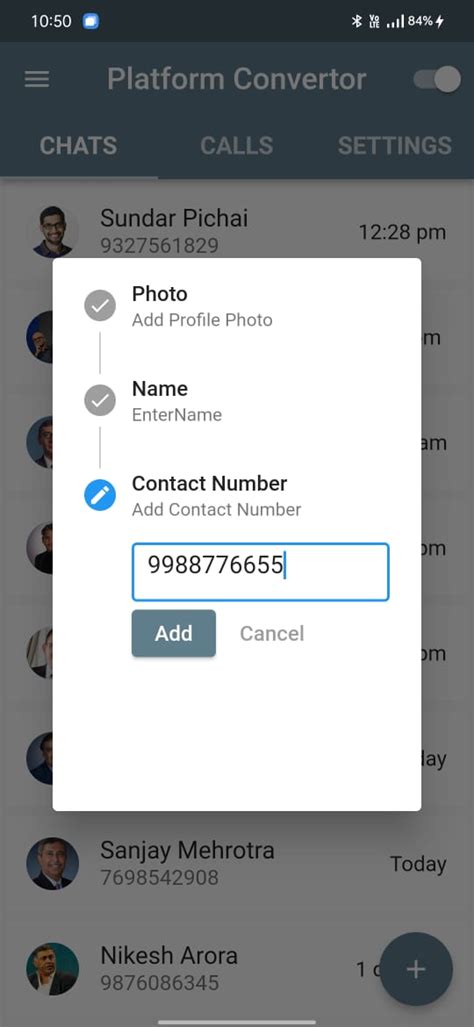
Task: Click the Contact Number pencil edit icon
Action: click(100, 496)
